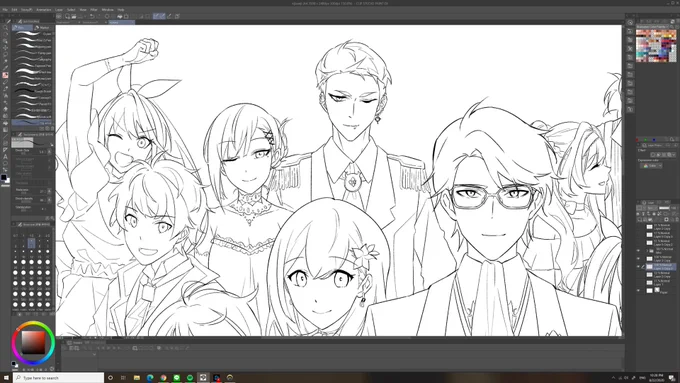Choose the Rough Brush sub tool

point(33,92)
